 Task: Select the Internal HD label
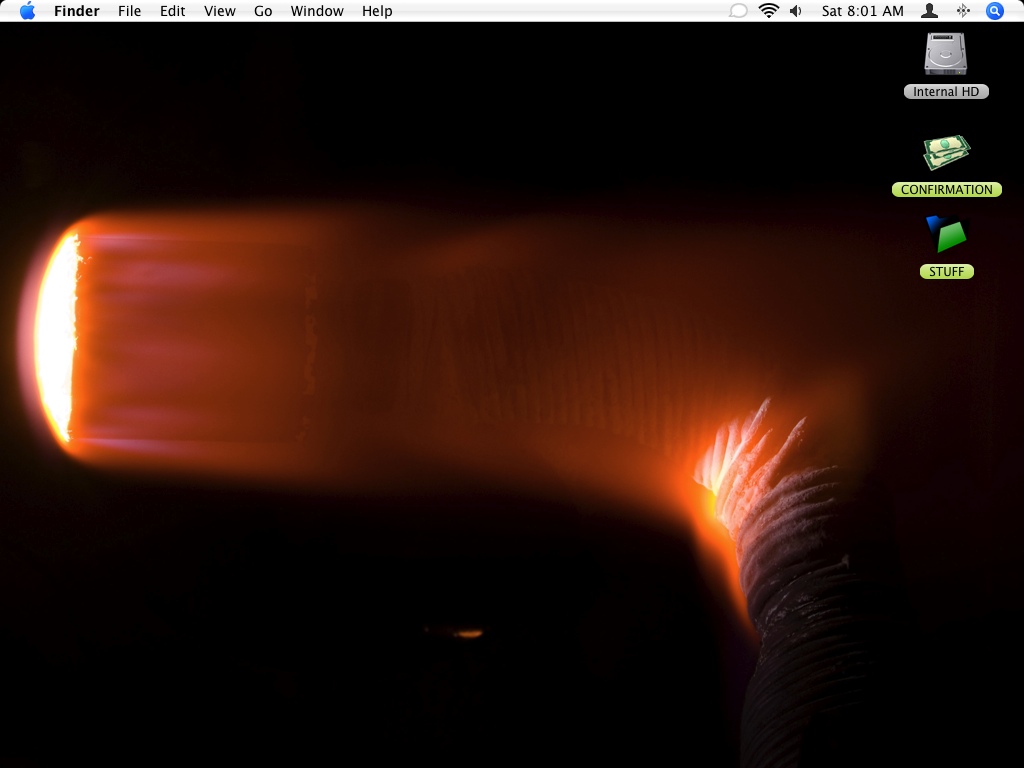tap(946, 92)
